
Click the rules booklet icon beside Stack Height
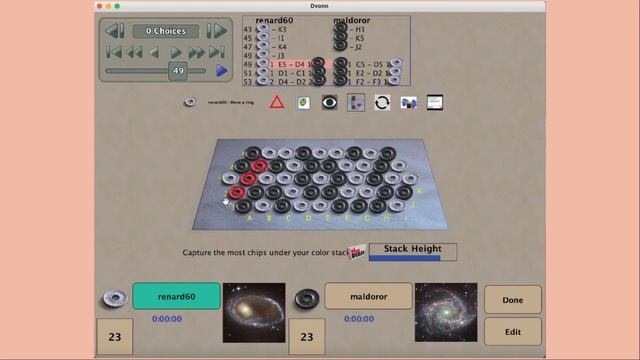[357, 252]
